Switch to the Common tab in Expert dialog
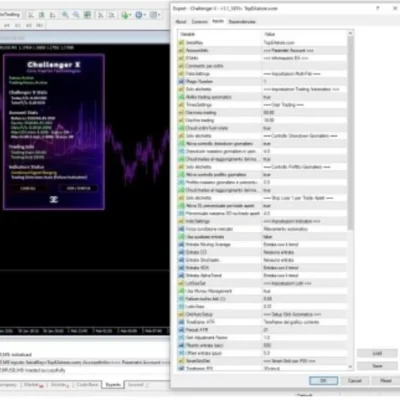 (x=199, y=22)
